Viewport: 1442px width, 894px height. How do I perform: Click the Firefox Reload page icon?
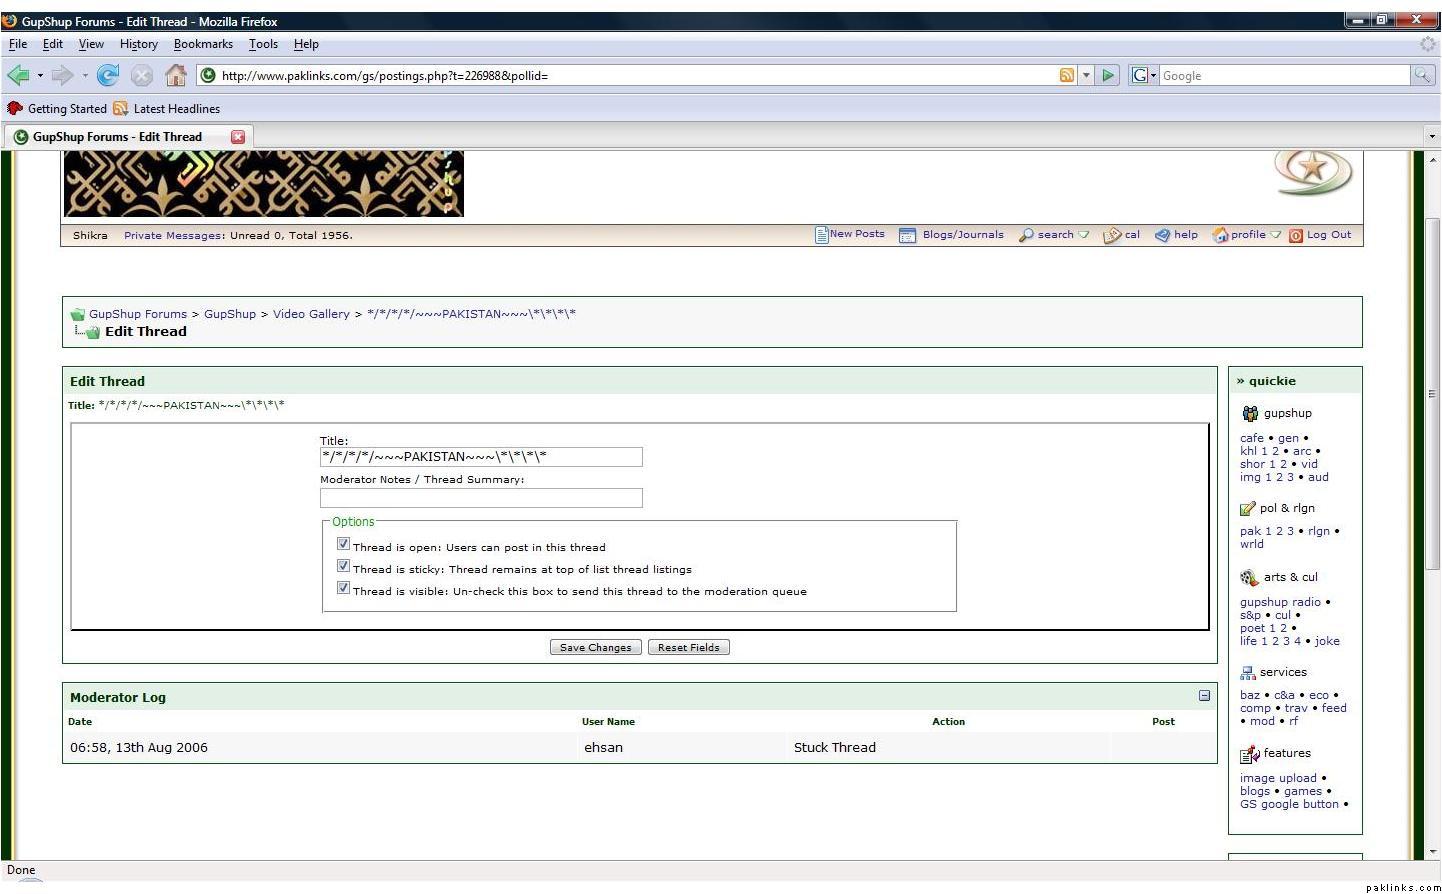point(108,75)
